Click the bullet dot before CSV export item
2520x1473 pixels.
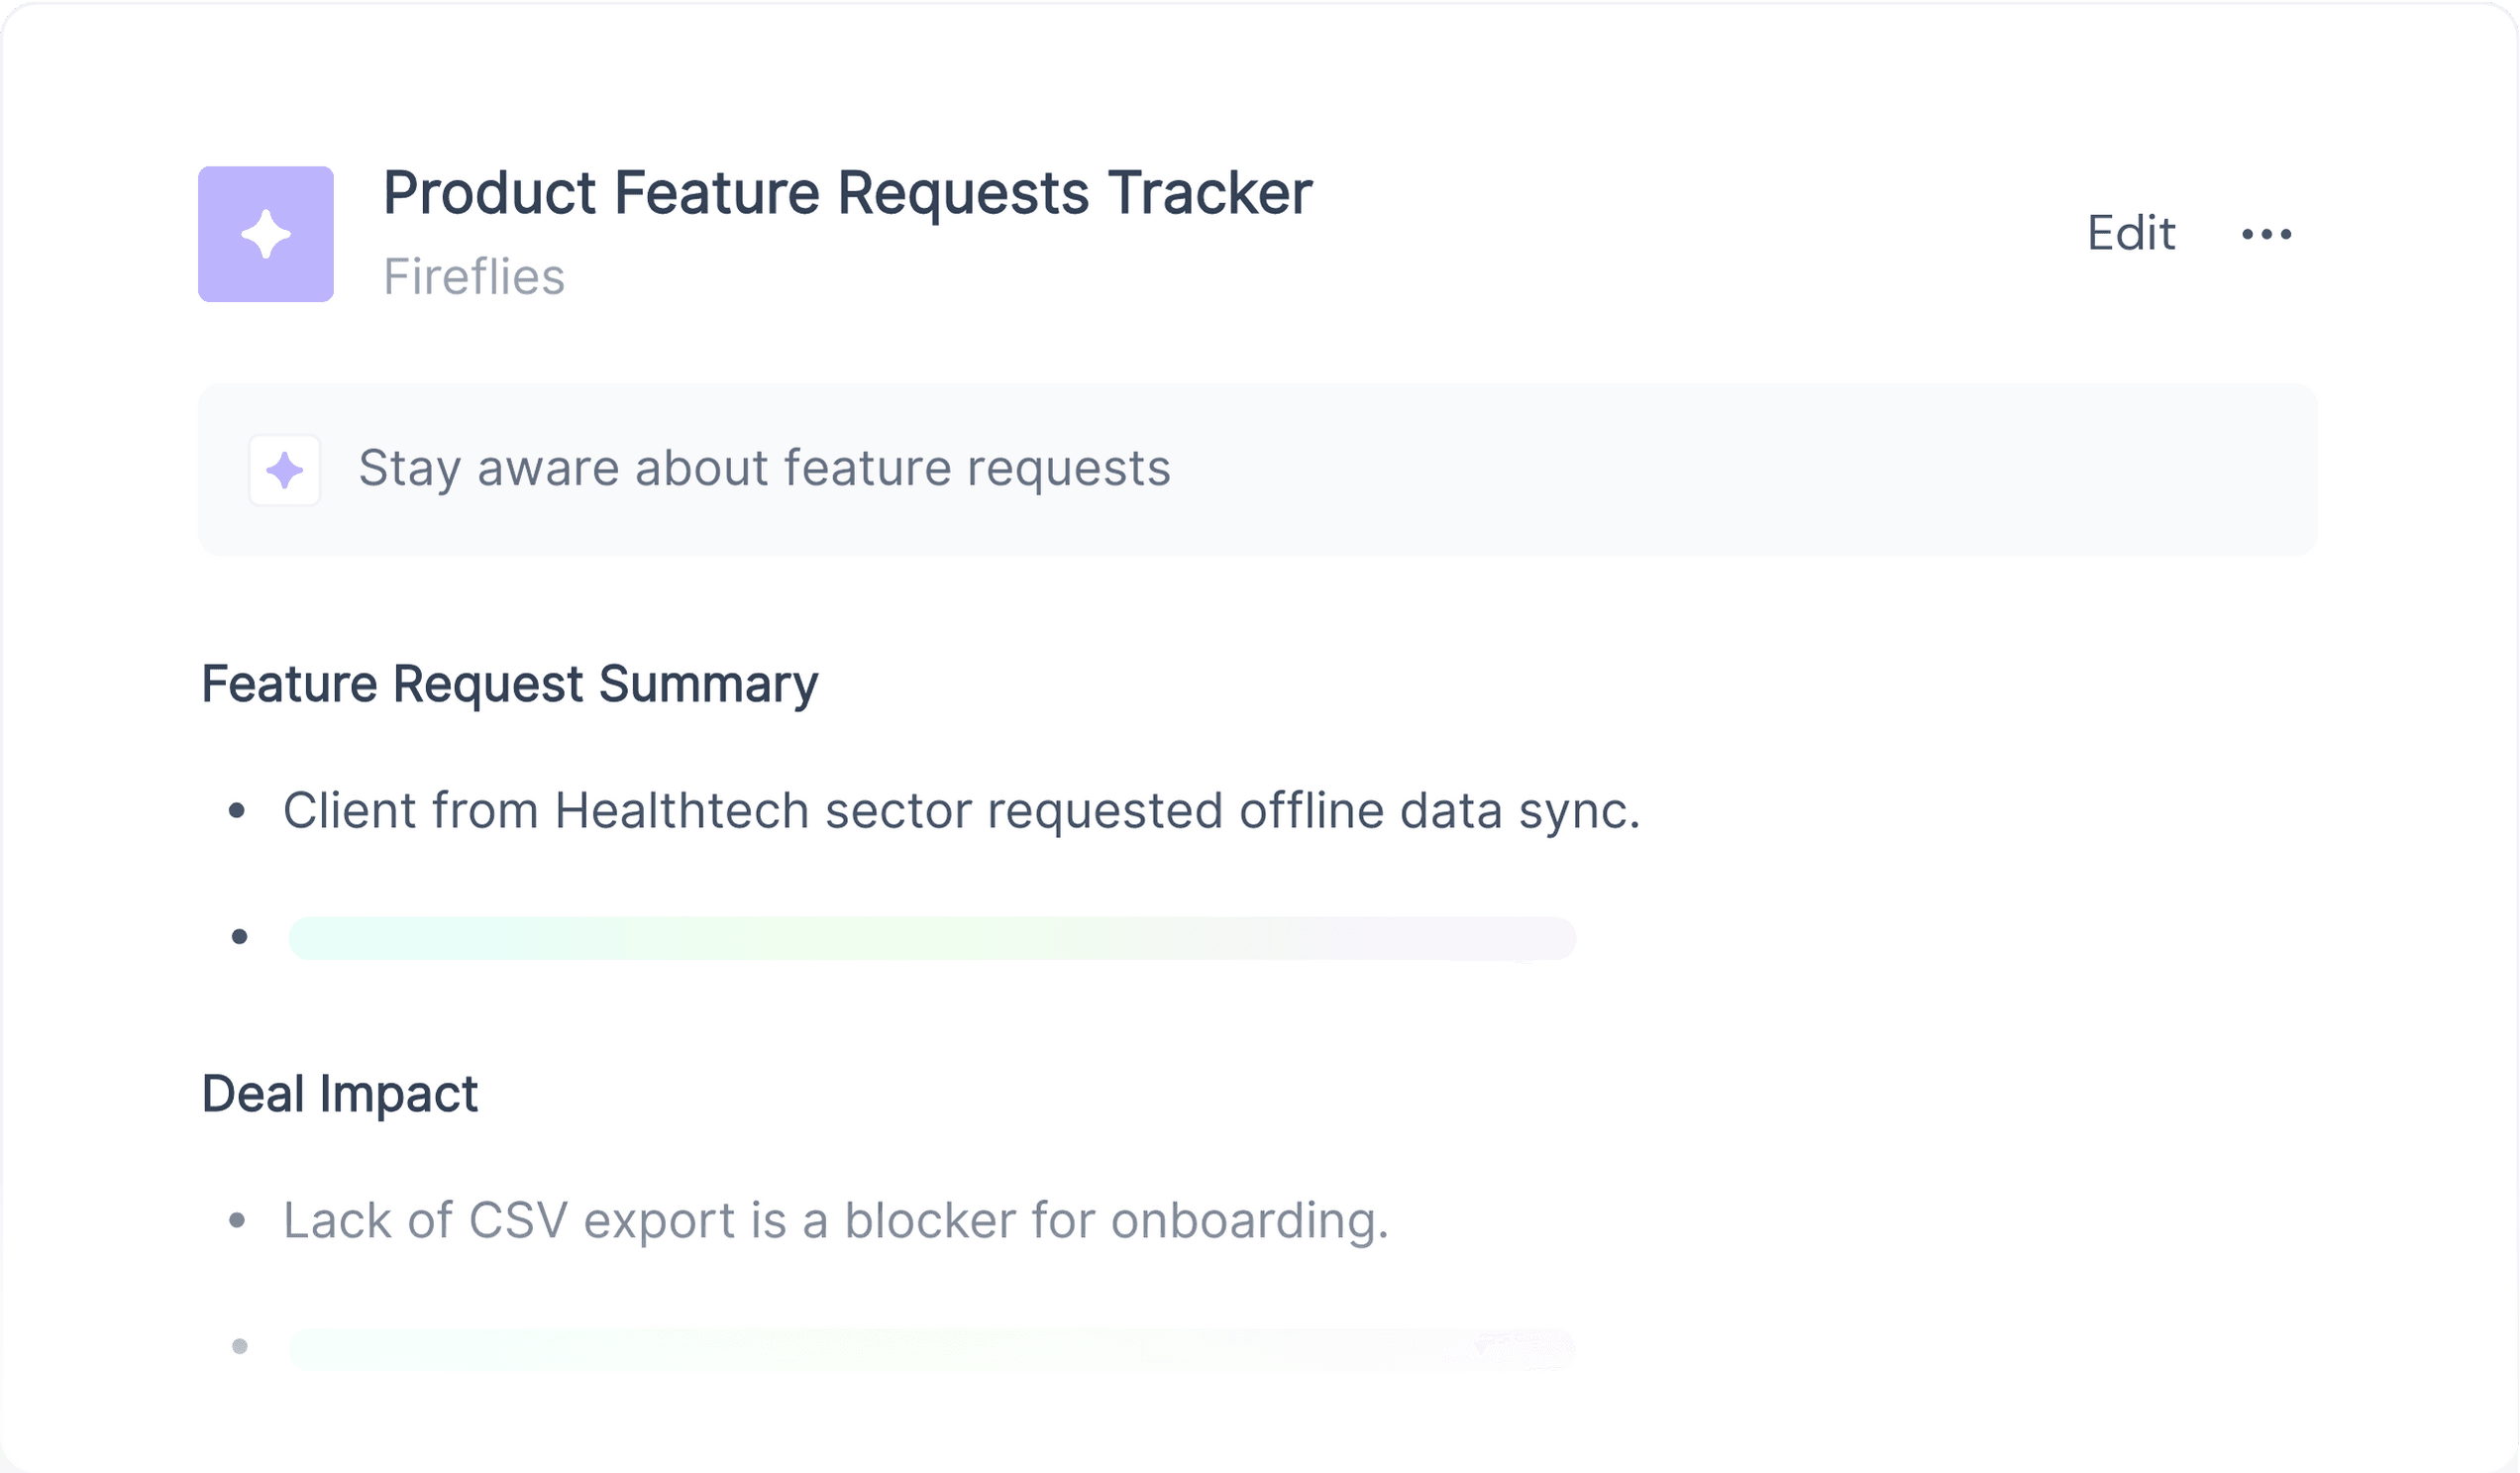coord(237,1220)
